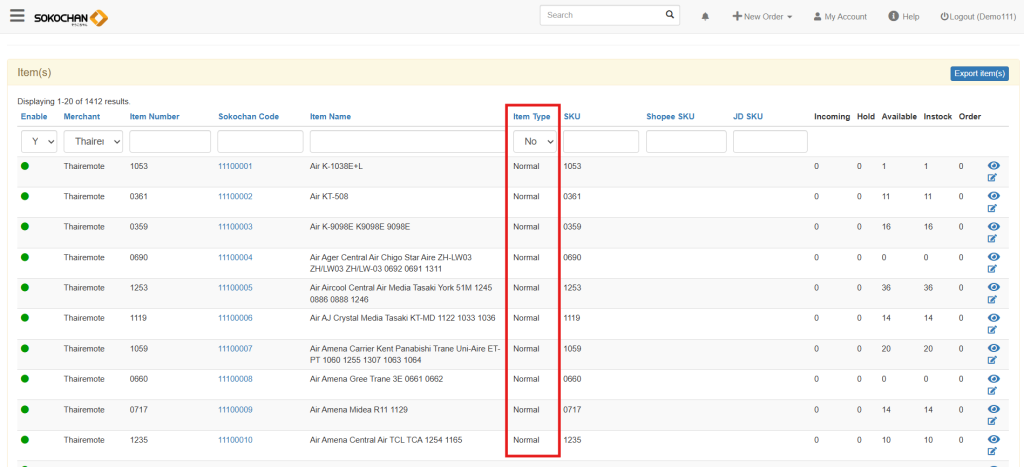This screenshot has height=467, width=1024.
Task: Open the Merchant filter dropdown
Action: coord(93,142)
